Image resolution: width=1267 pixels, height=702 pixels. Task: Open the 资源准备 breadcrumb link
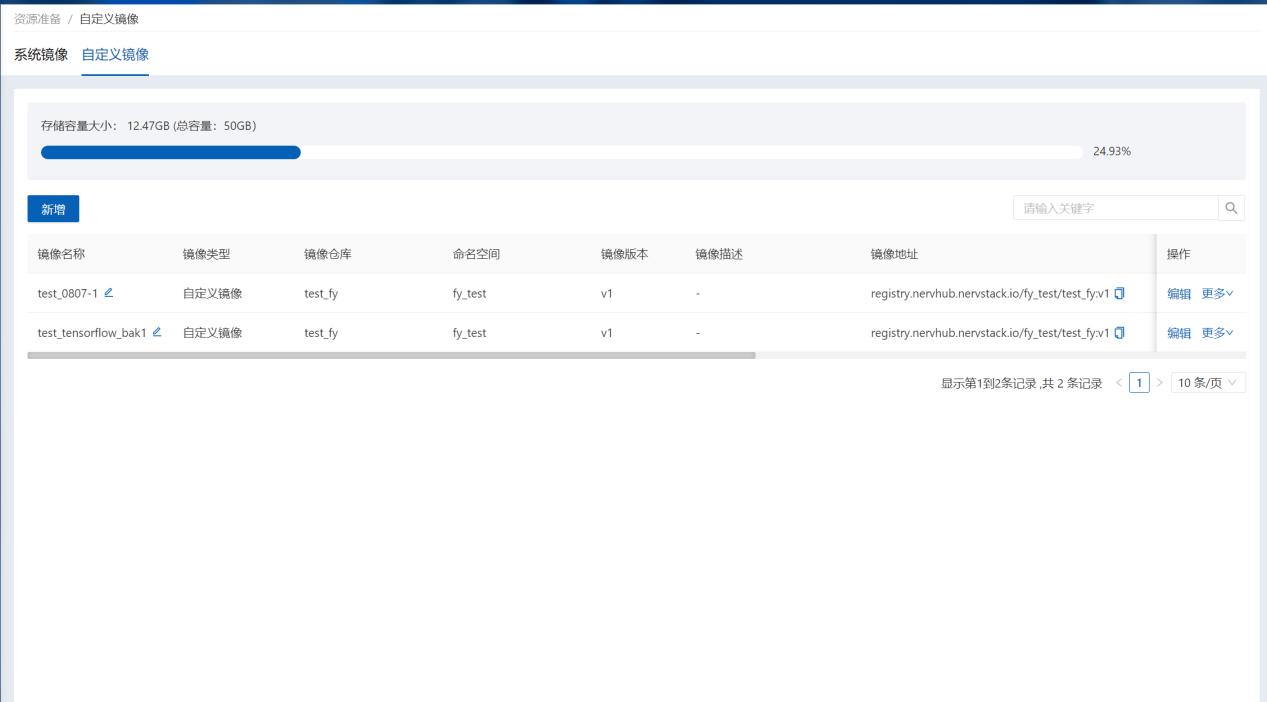37,19
